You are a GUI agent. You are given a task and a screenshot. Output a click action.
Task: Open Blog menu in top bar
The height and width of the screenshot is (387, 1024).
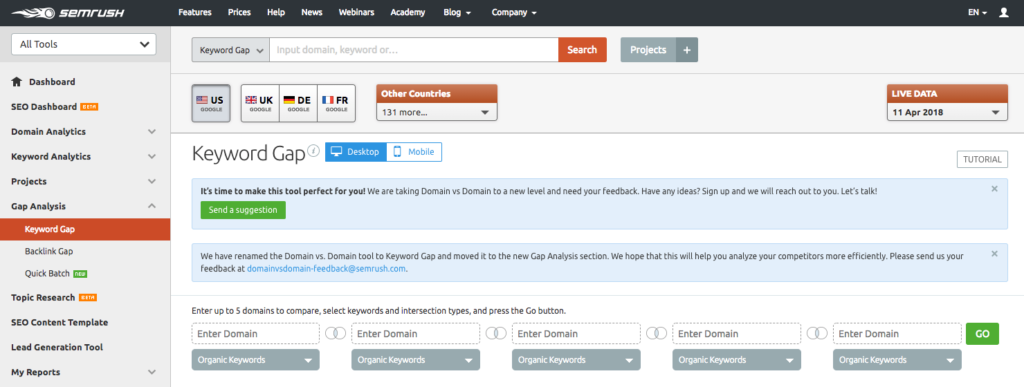click(457, 12)
